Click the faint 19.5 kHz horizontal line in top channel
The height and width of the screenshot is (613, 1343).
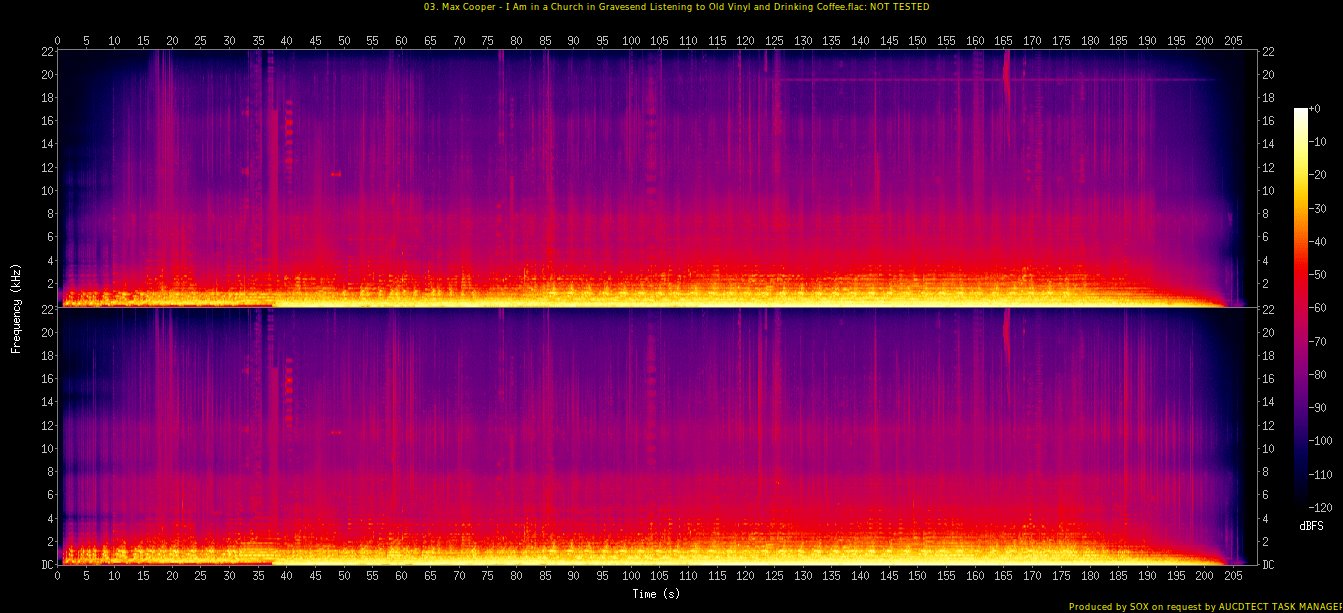[x=1000, y=79]
